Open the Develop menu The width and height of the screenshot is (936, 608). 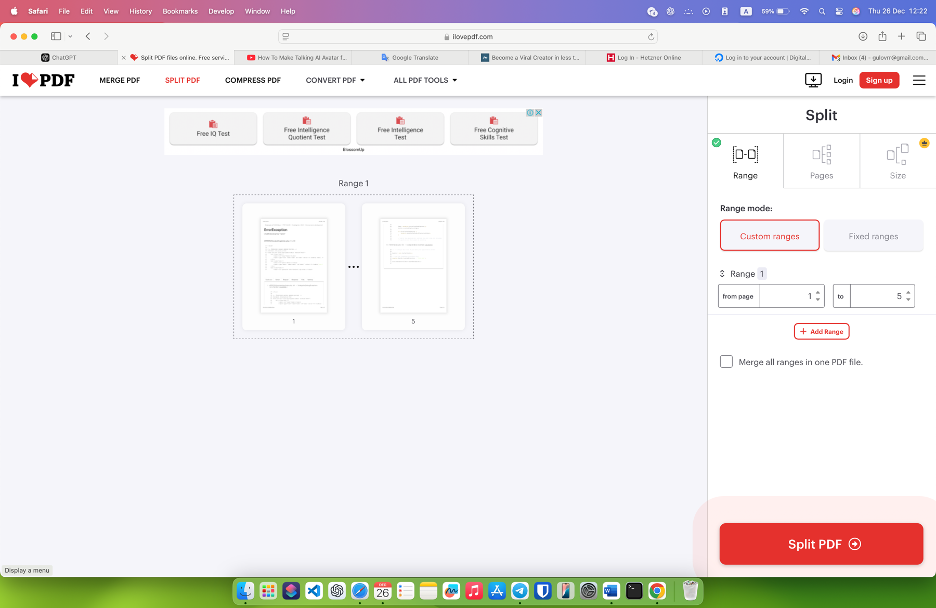[x=221, y=11]
